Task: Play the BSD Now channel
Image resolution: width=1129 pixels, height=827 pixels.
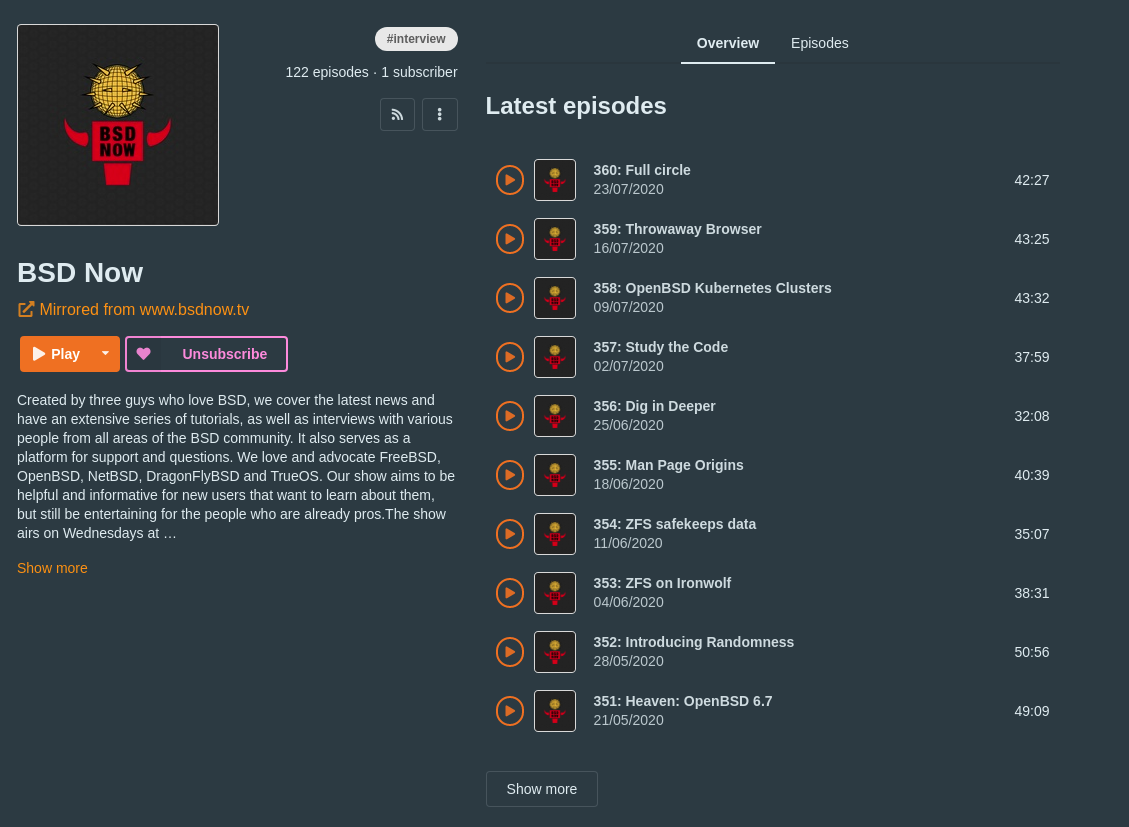Action: [56, 353]
